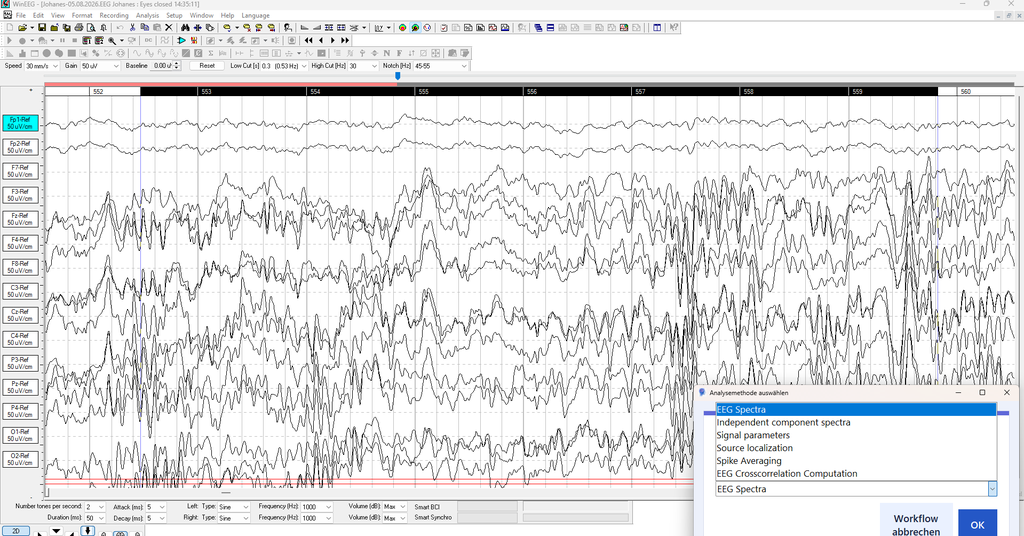Open the Number tones per second dropdown
1024x536 pixels.
(x=101, y=507)
